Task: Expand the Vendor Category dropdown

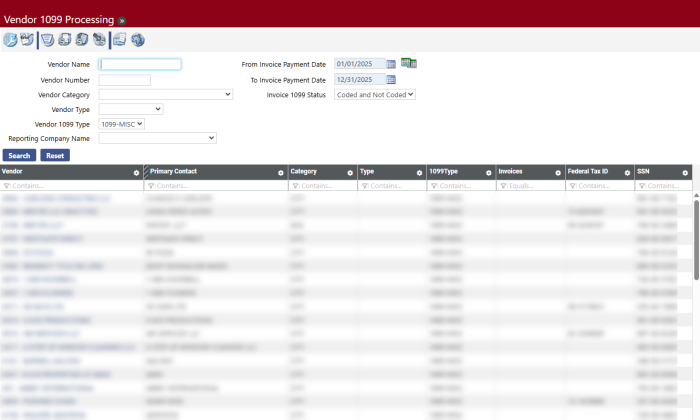Action: [x=165, y=94]
